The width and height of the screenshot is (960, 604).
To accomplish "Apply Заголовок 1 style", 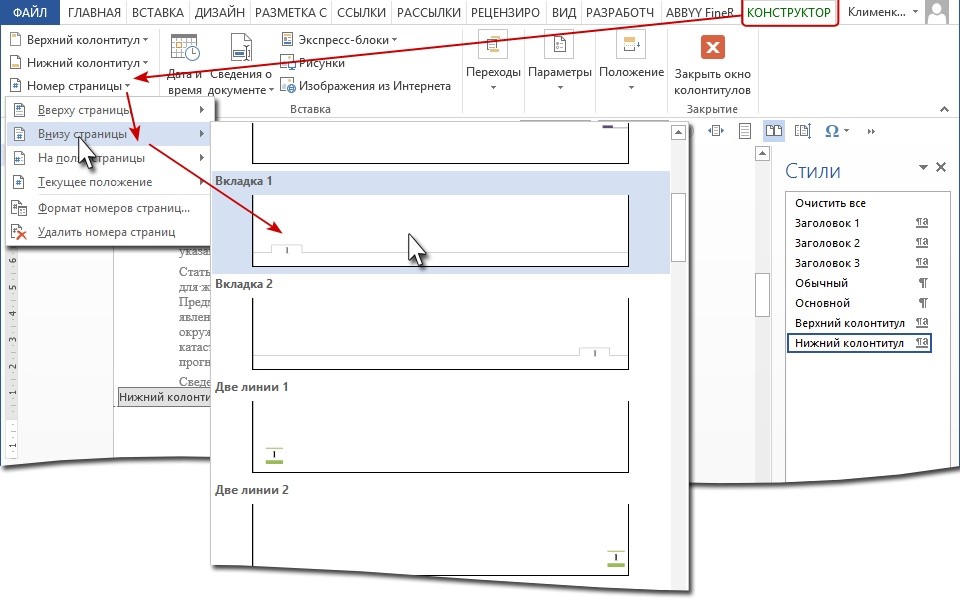I will pos(860,223).
